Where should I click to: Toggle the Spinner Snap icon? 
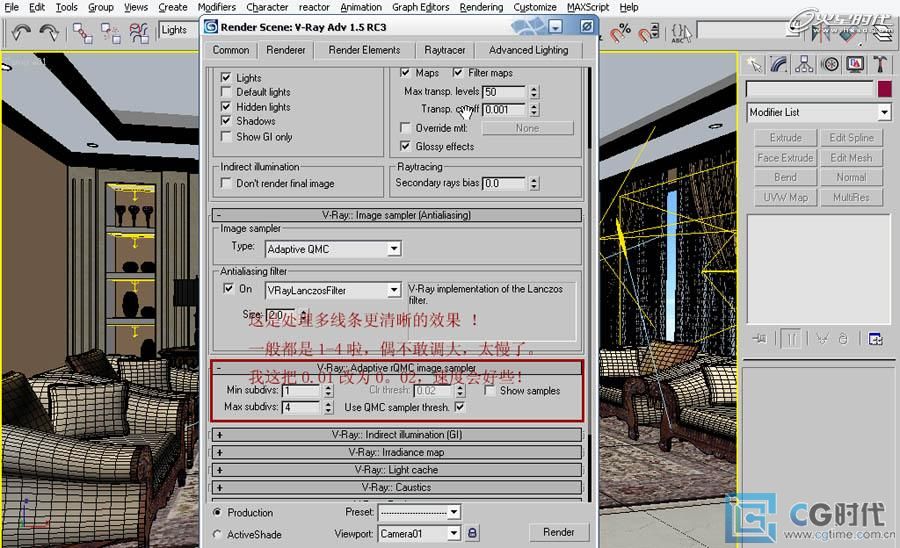pyautogui.click(x=649, y=33)
